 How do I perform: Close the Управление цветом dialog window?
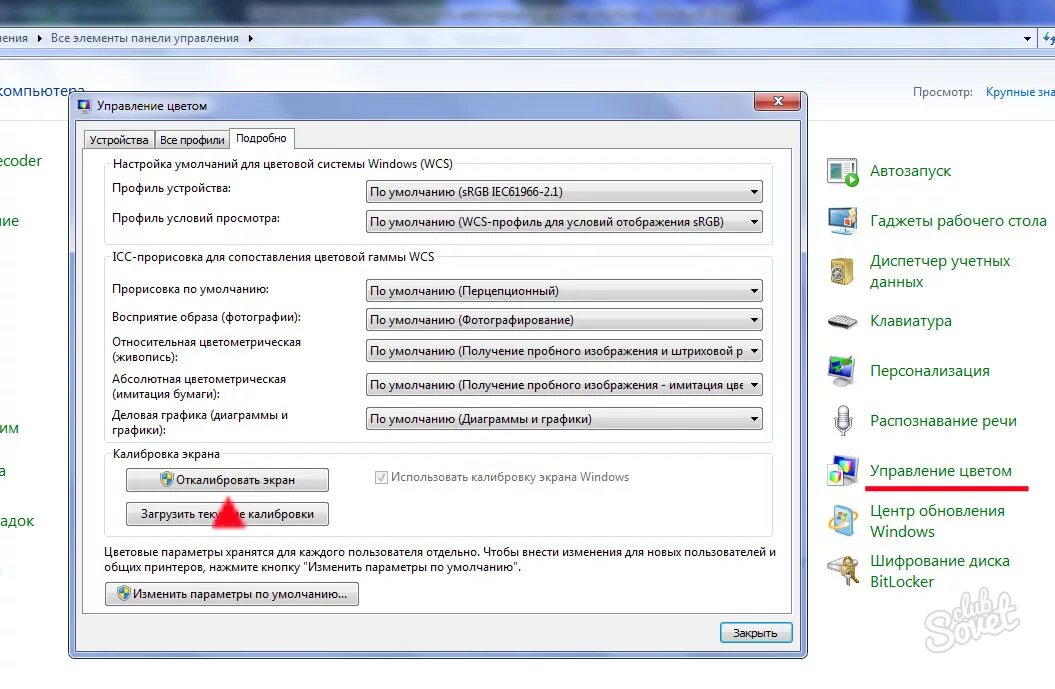pyautogui.click(x=778, y=101)
